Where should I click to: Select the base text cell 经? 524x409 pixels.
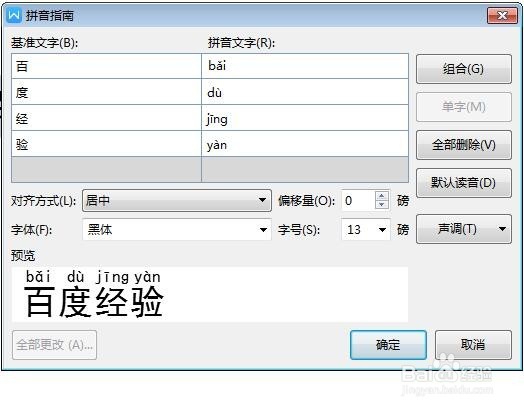107,118
